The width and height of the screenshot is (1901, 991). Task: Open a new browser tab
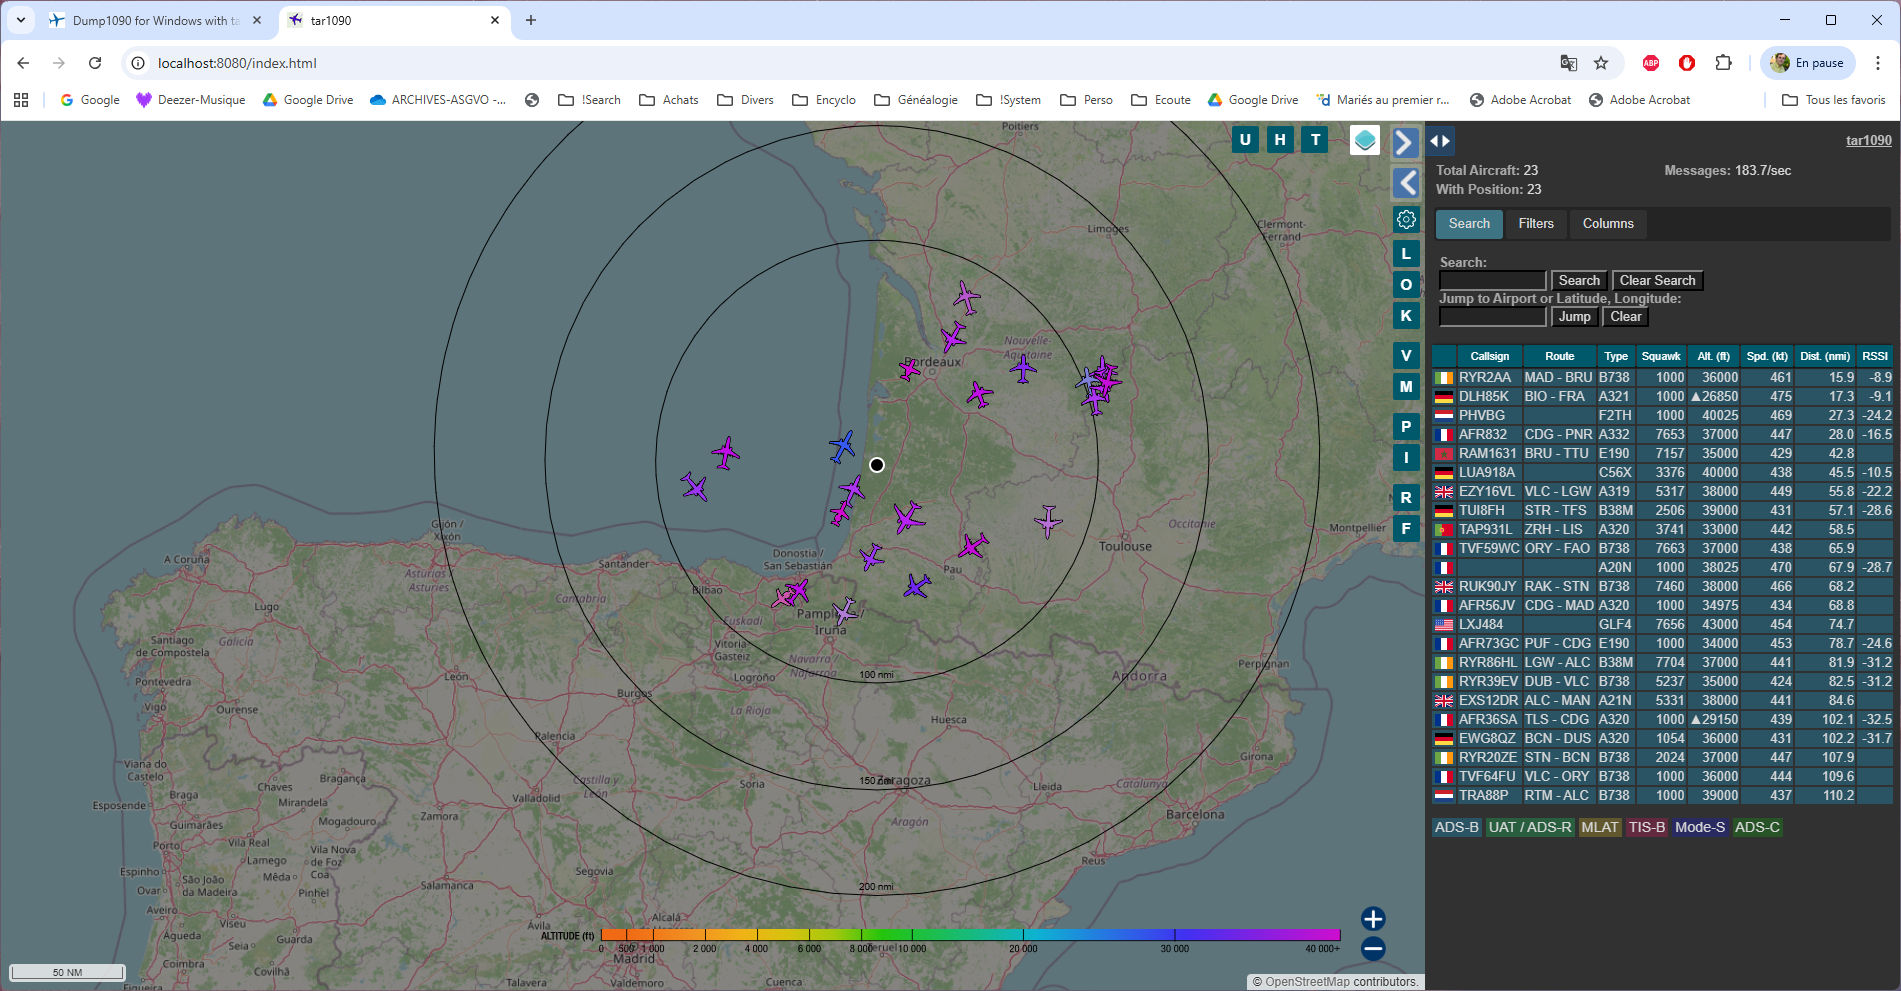[531, 20]
